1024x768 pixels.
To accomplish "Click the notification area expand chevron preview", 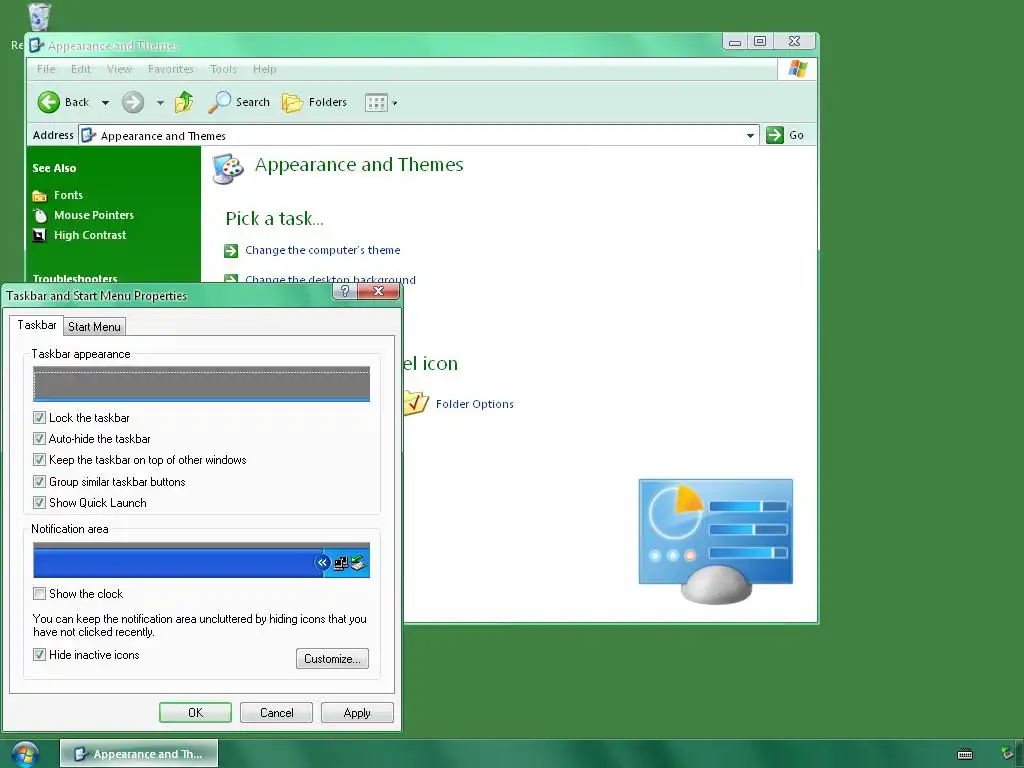I will coord(322,562).
